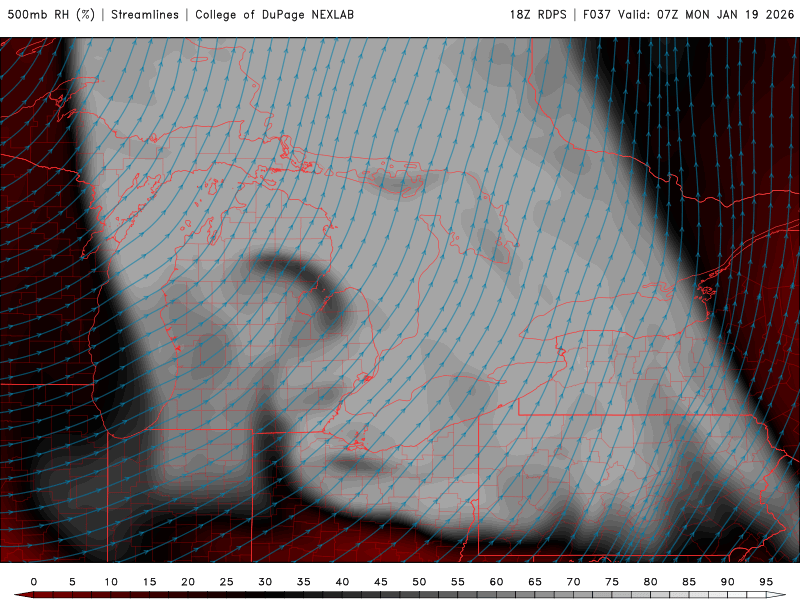The image size is (800, 600).
Task: Click the colorbar value label 25
Action: pyautogui.click(x=227, y=582)
